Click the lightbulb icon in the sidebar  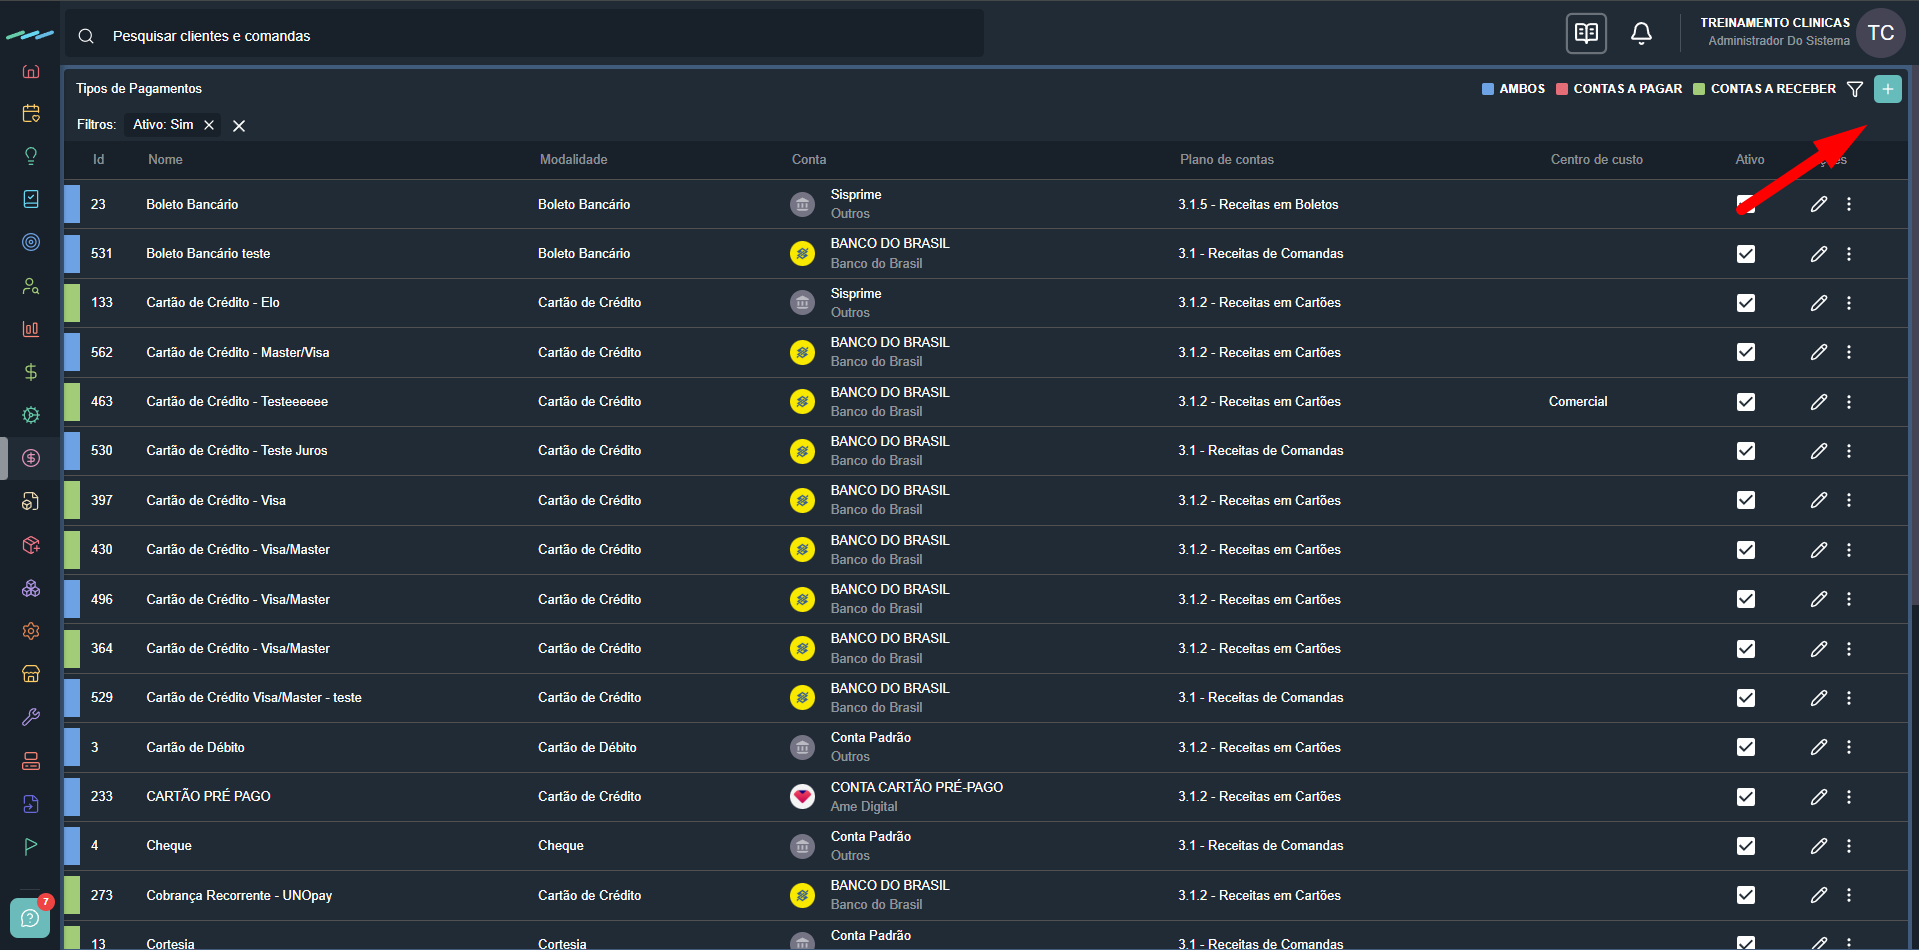coord(31,156)
